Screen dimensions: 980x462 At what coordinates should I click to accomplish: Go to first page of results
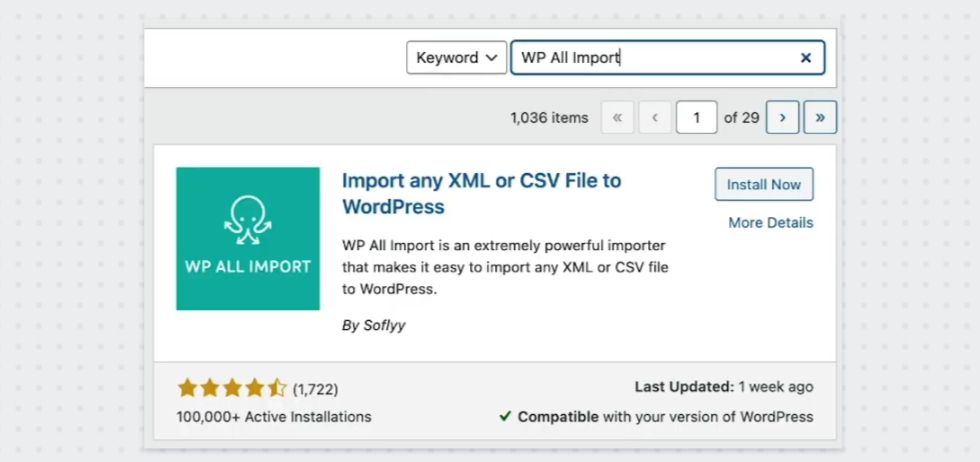tap(618, 118)
